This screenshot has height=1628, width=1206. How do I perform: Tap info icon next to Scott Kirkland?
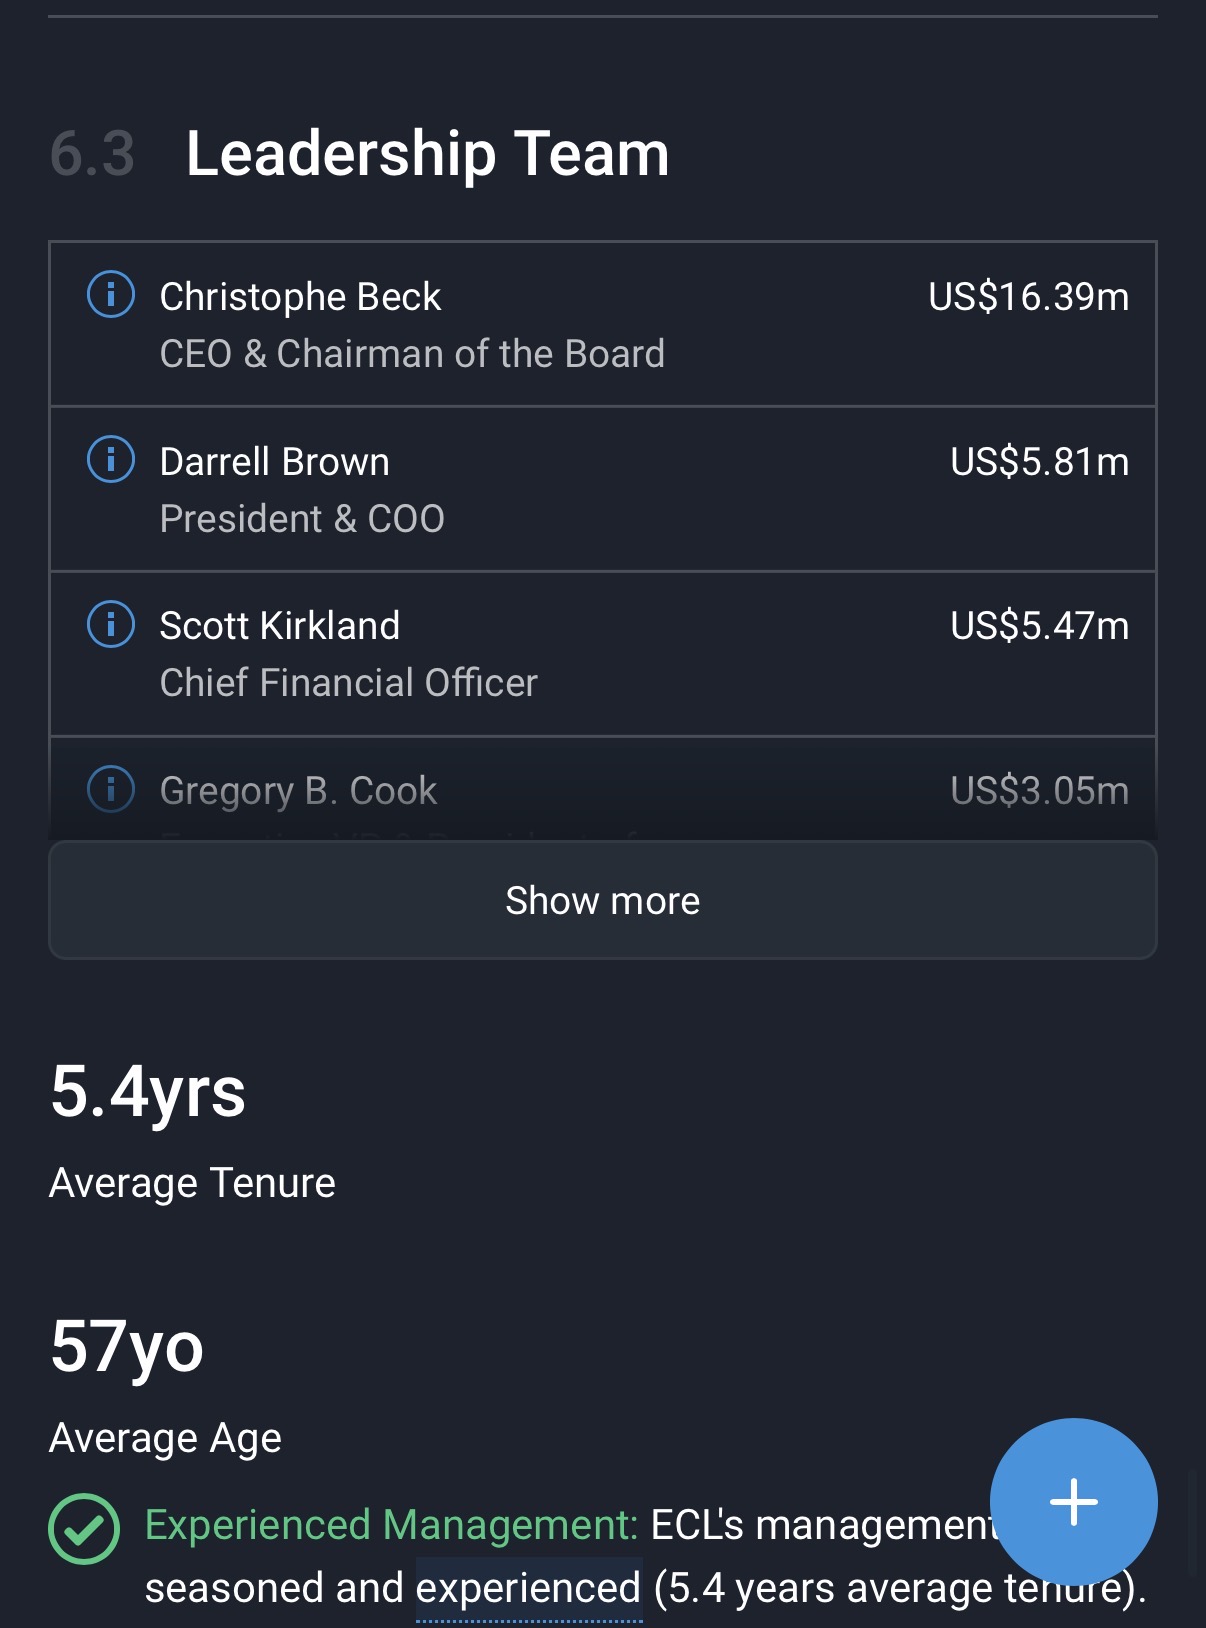pyautogui.click(x=111, y=625)
